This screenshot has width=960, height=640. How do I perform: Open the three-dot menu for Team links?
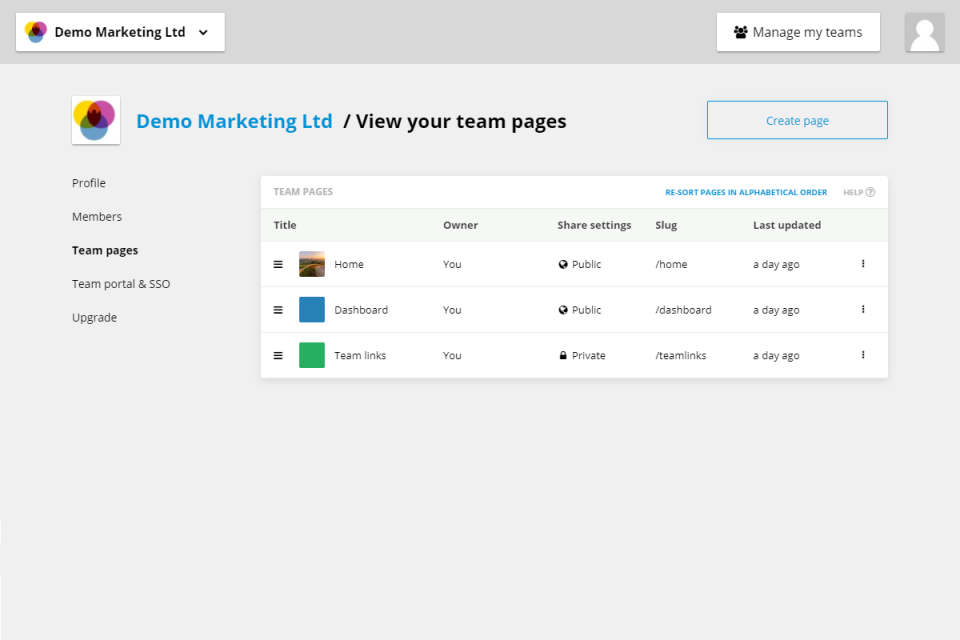coord(863,355)
